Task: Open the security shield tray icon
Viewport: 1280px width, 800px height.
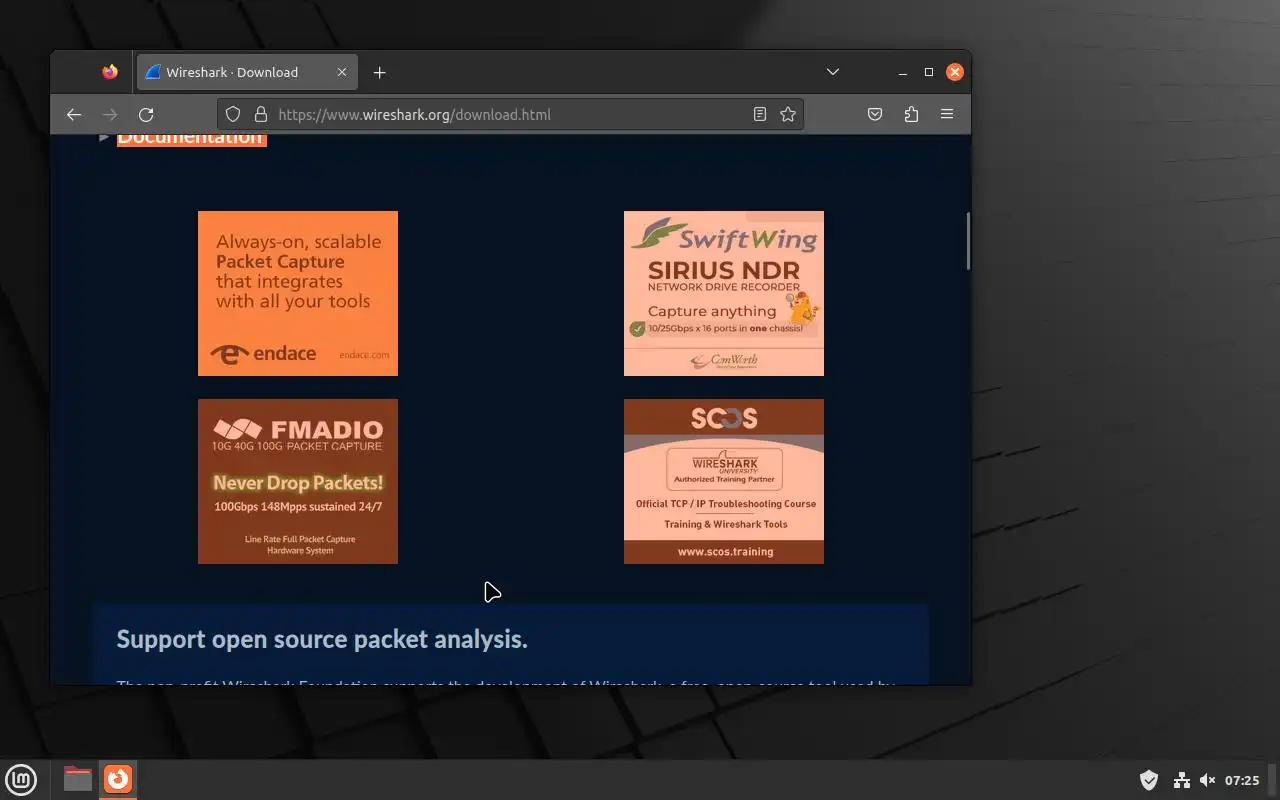Action: [x=1149, y=780]
